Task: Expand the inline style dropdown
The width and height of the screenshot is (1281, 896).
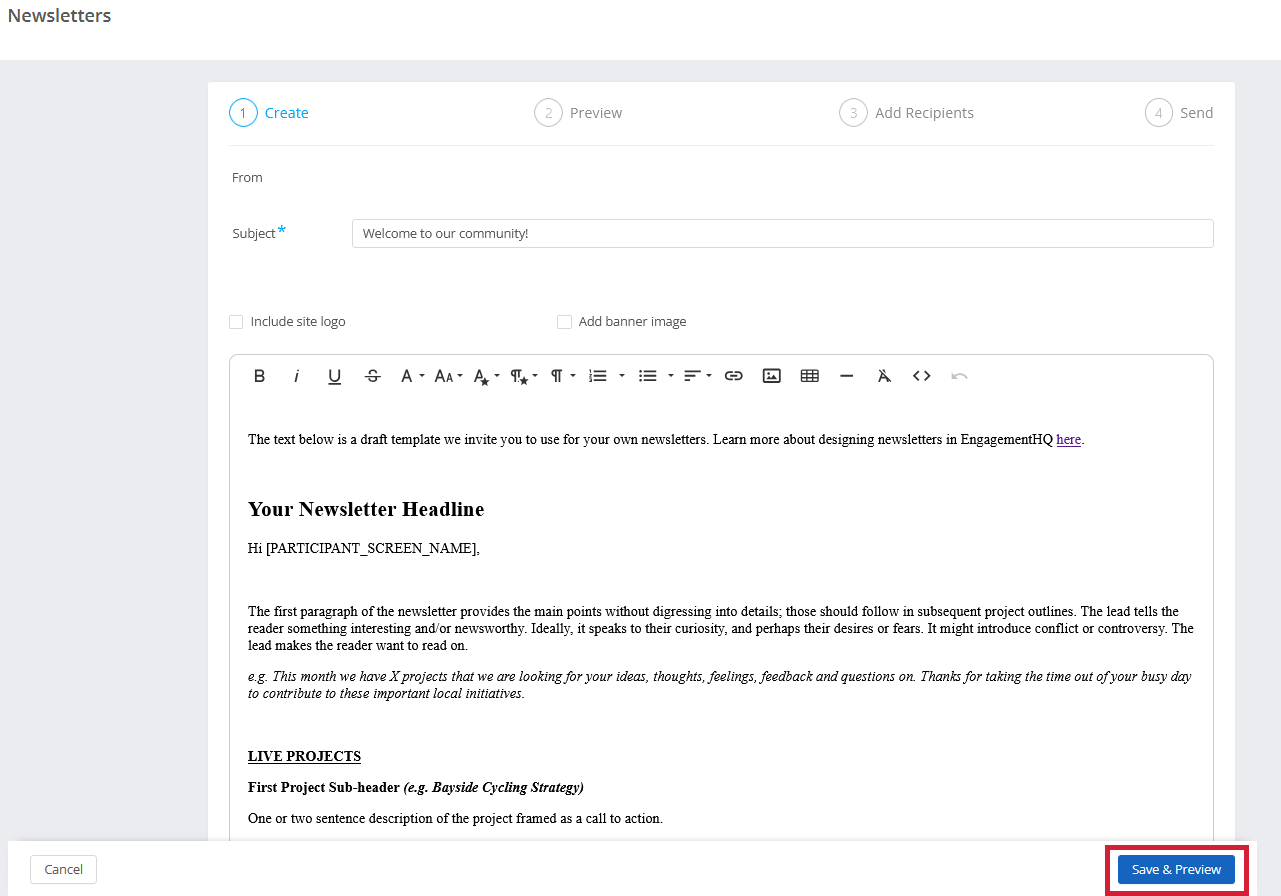Action: 486,376
